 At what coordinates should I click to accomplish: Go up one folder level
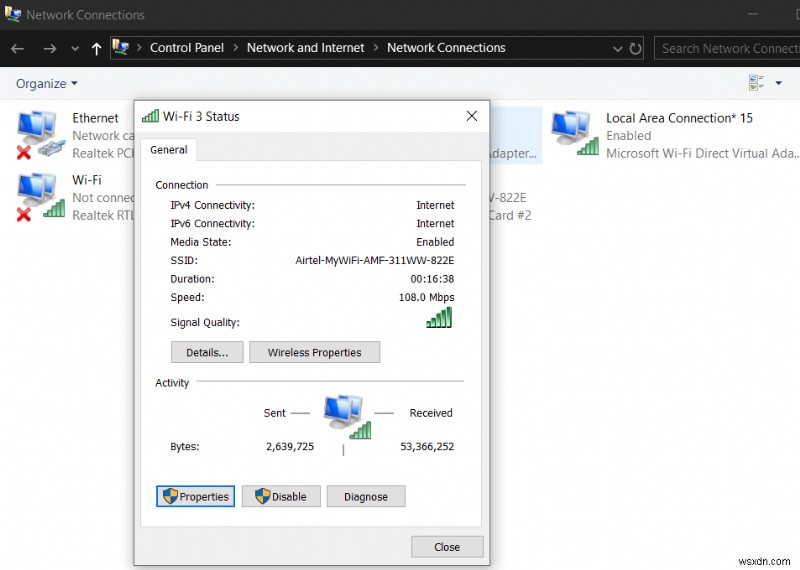(96, 48)
